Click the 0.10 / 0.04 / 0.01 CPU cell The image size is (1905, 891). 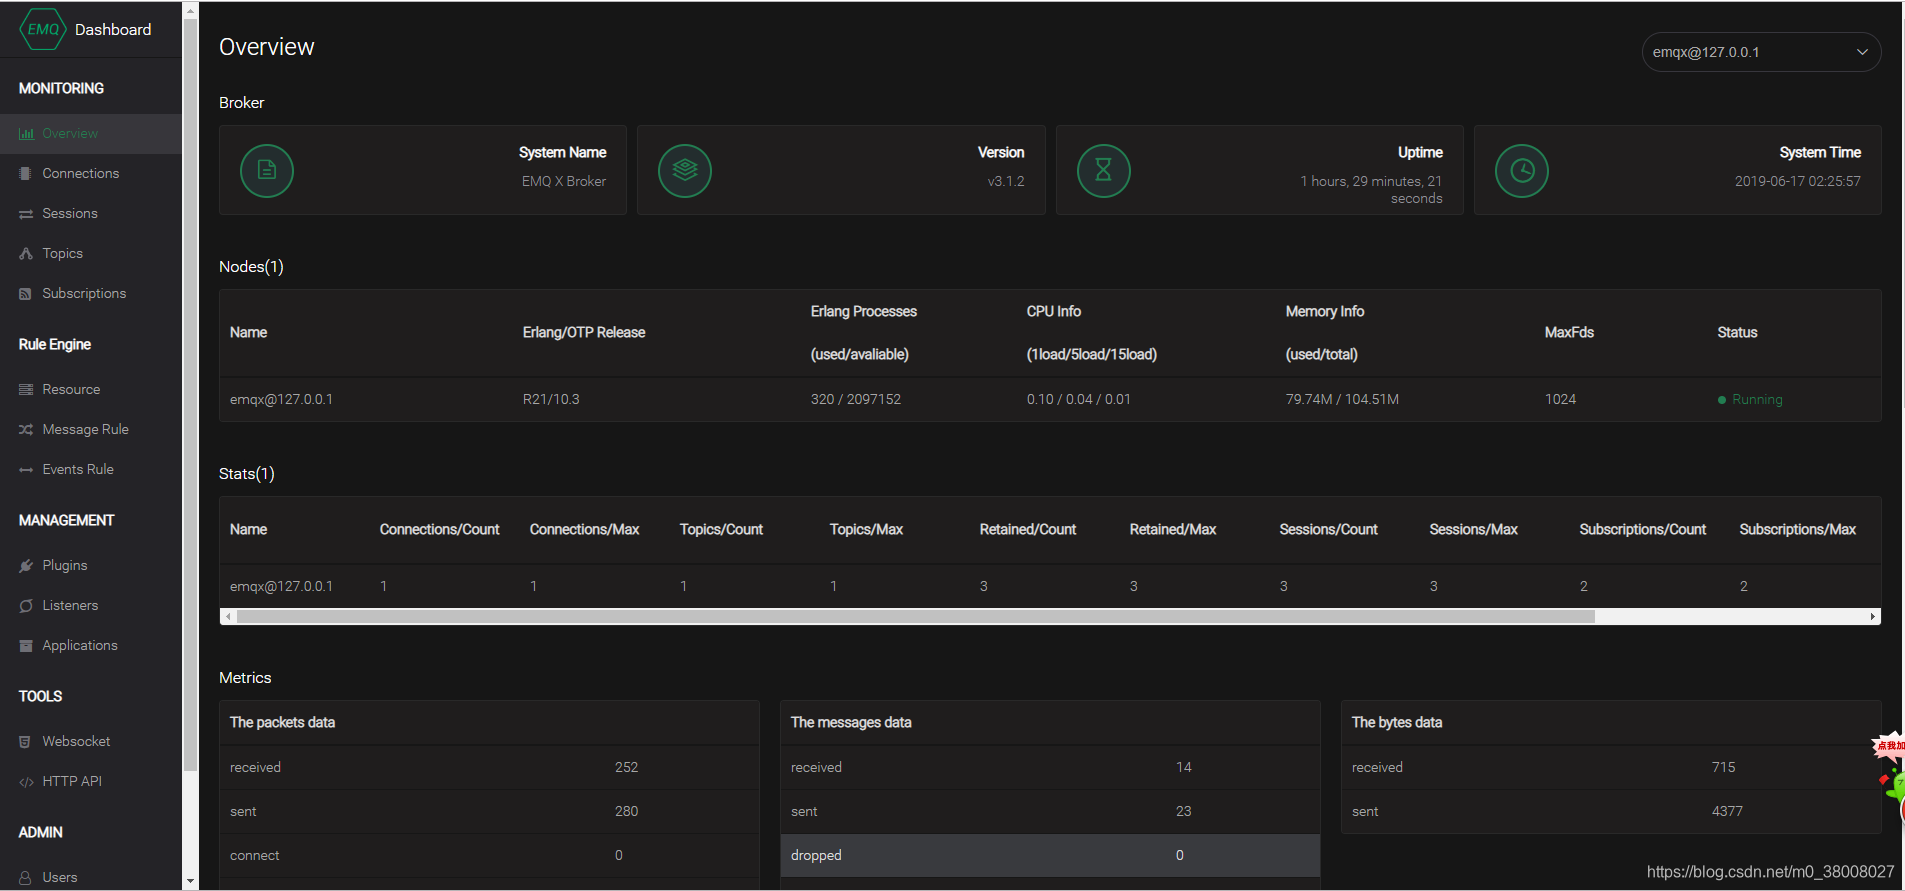(x=1079, y=400)
